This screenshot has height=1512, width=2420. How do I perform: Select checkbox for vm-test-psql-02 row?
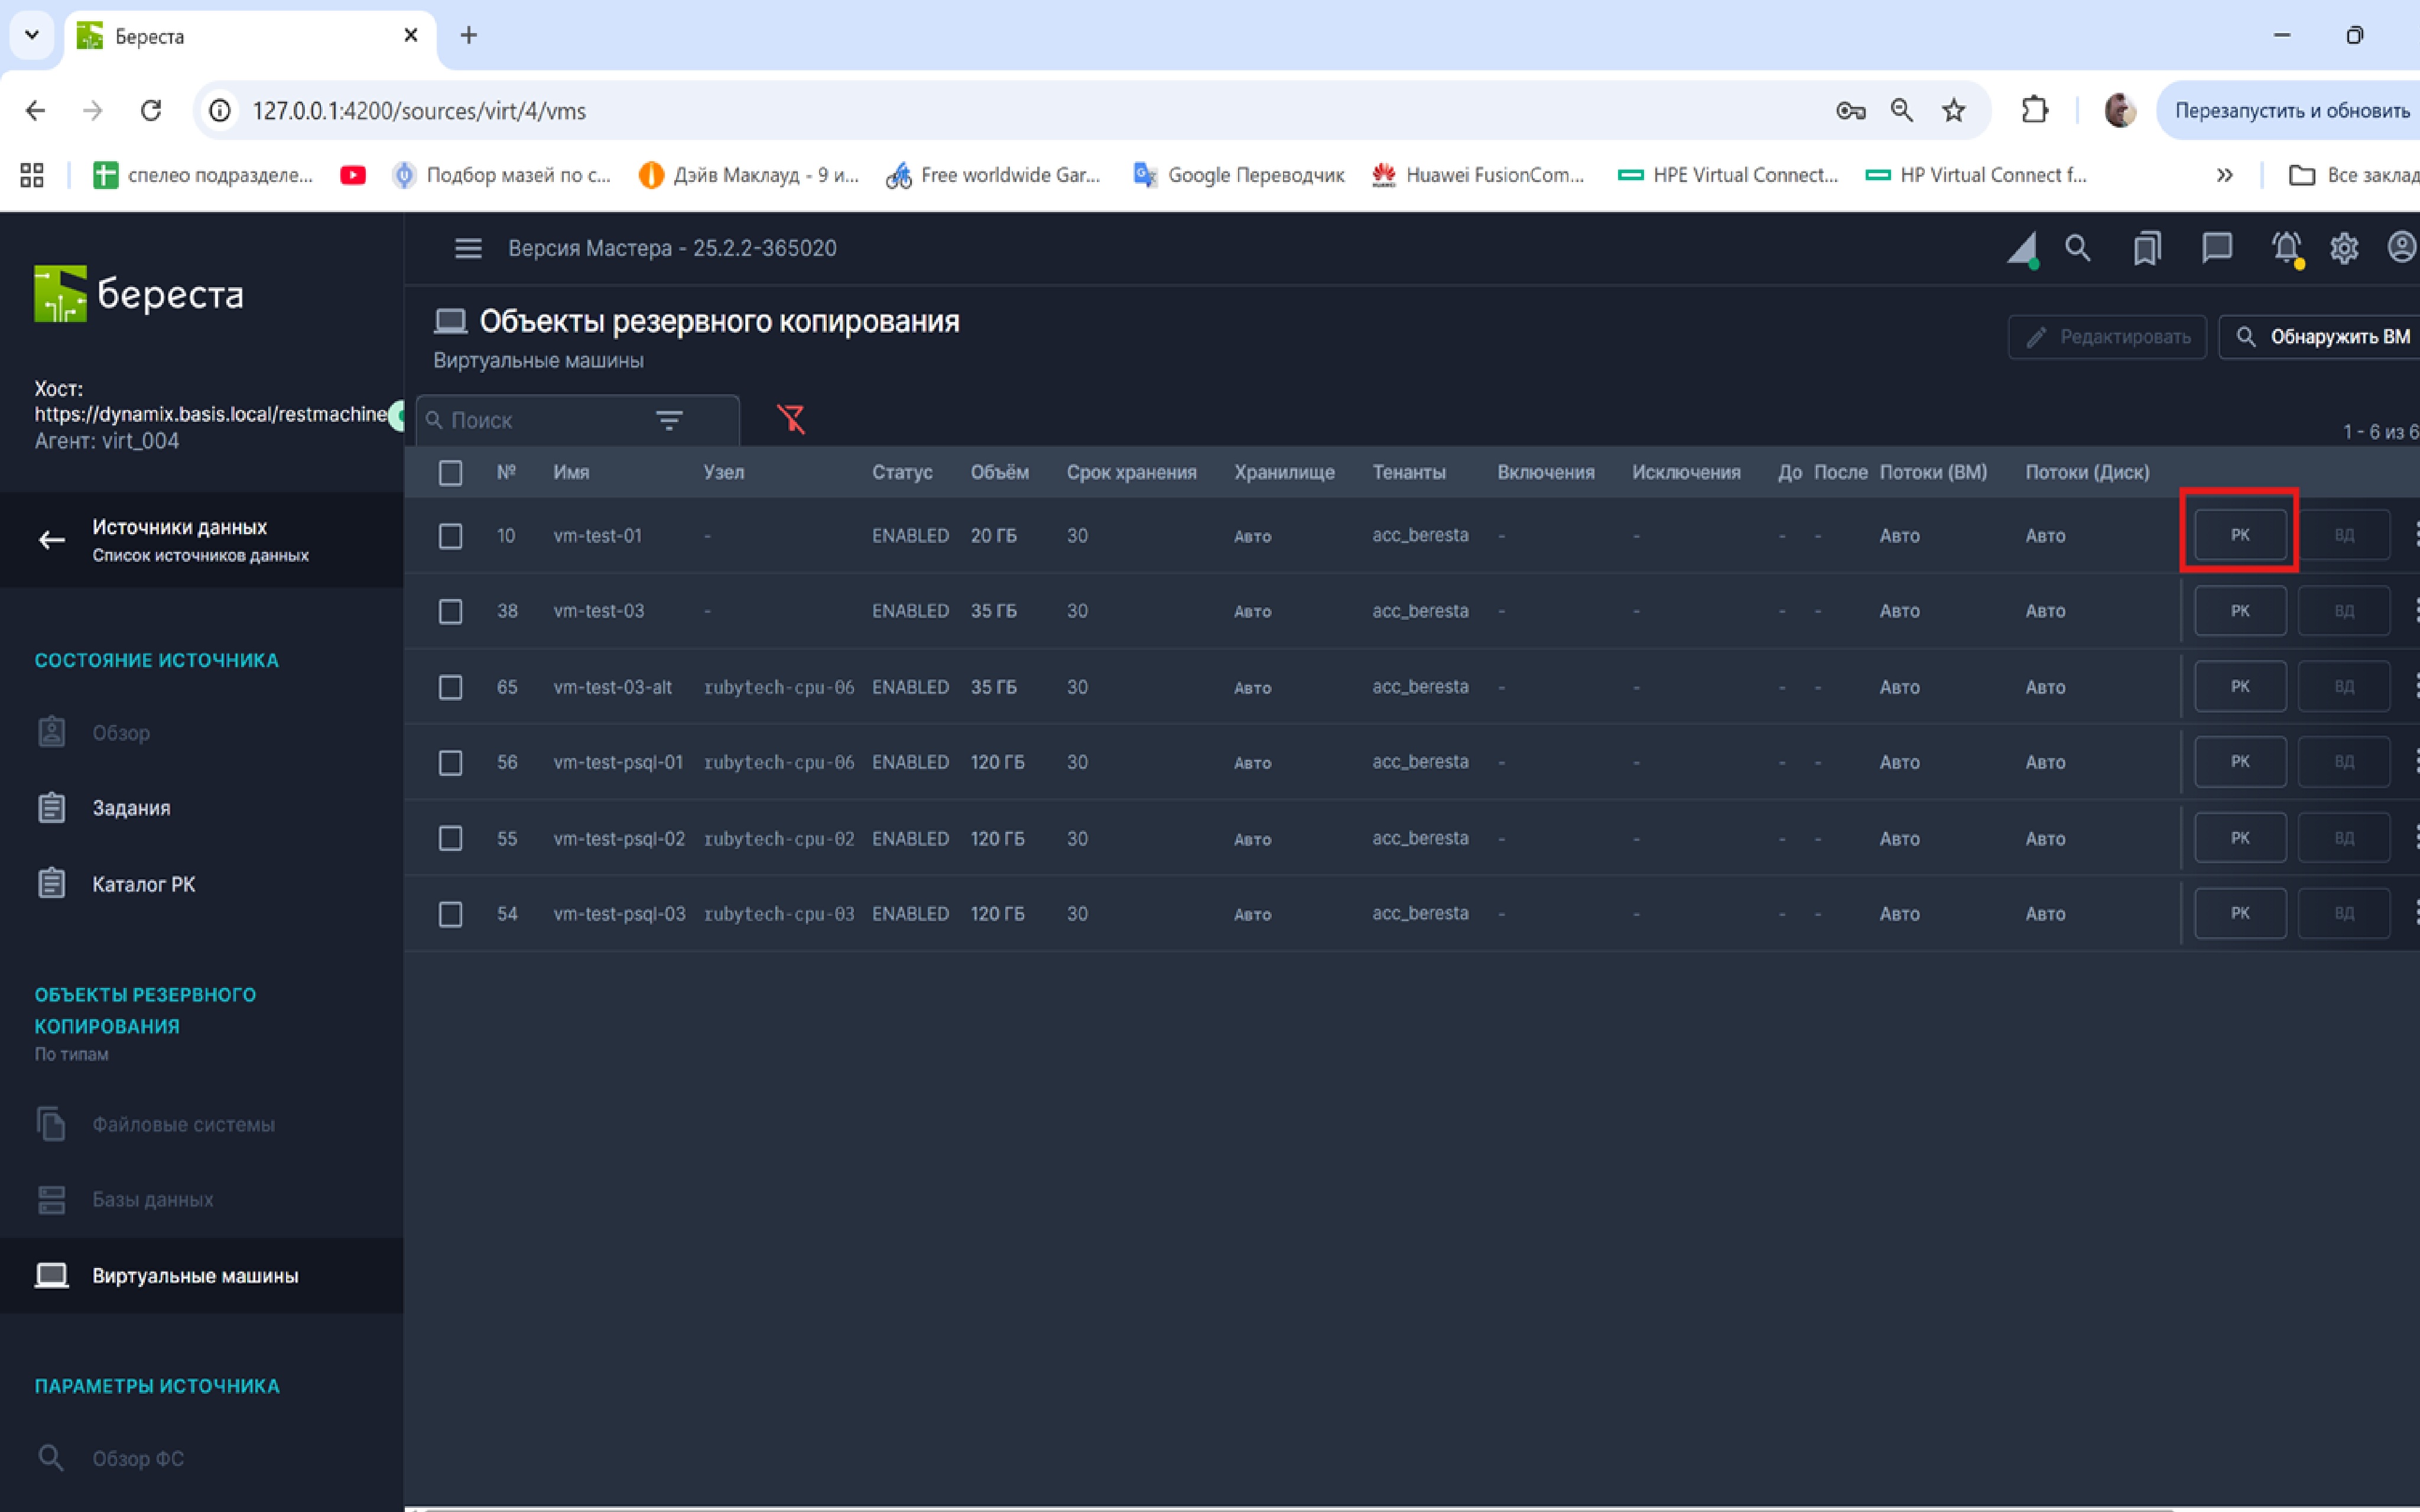pos(451,838)
